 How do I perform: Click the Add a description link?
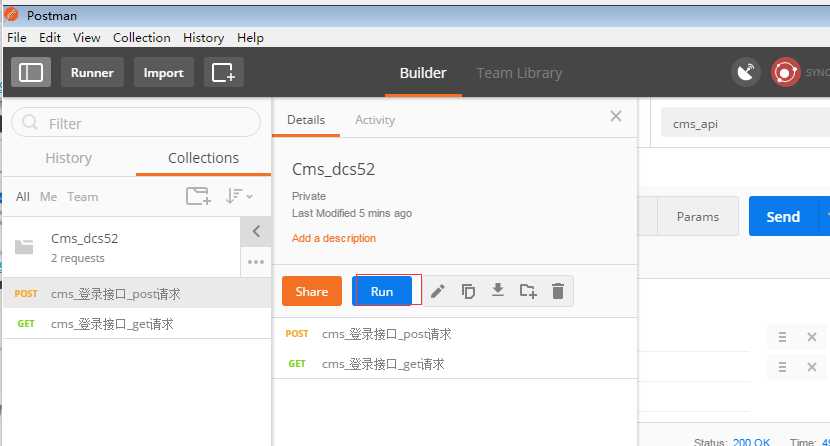tap(333, 238)
